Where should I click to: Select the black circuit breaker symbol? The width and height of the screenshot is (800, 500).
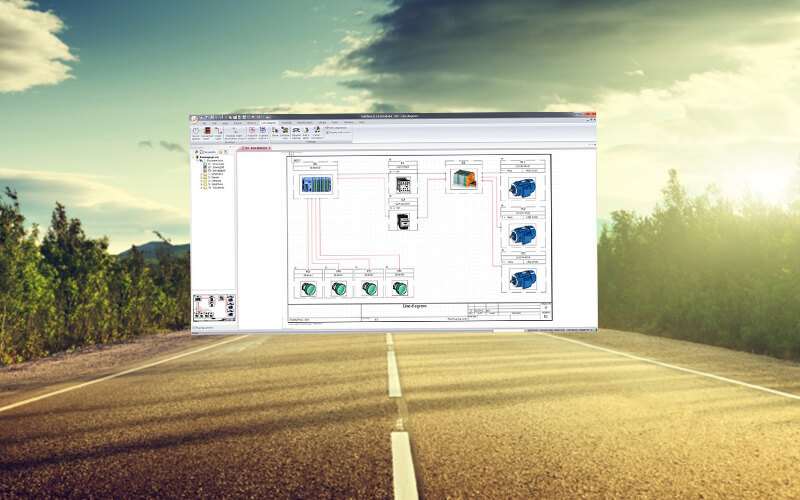tap(403, 221)
